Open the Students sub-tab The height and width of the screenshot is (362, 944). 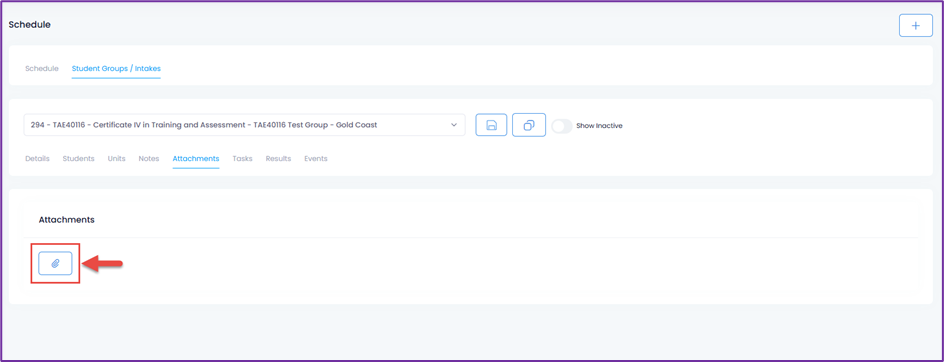click(78, 159)
